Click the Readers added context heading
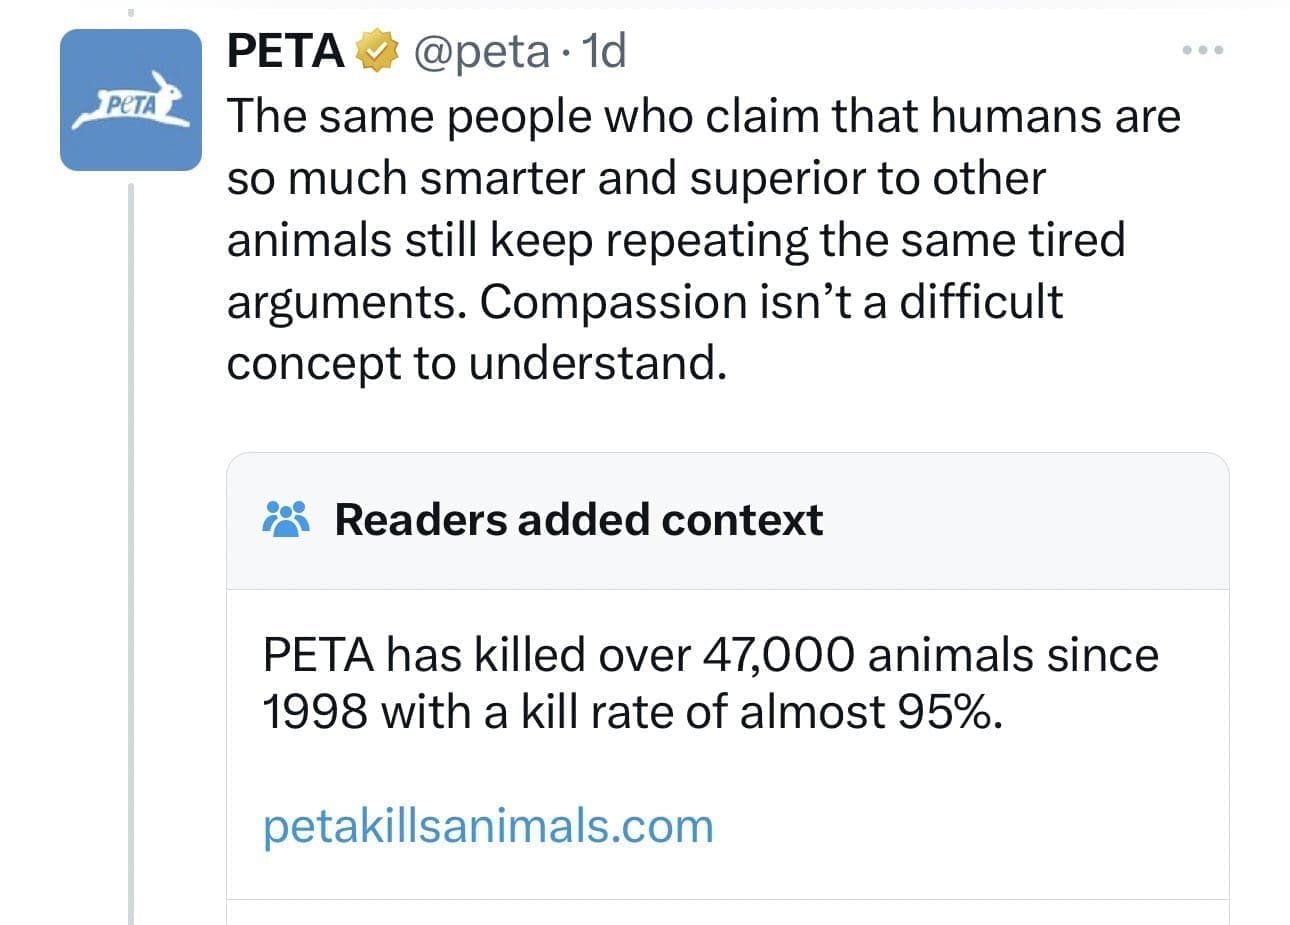This screenshot has height=925, width=1290. pyautogui.click(x=578, y=520)
